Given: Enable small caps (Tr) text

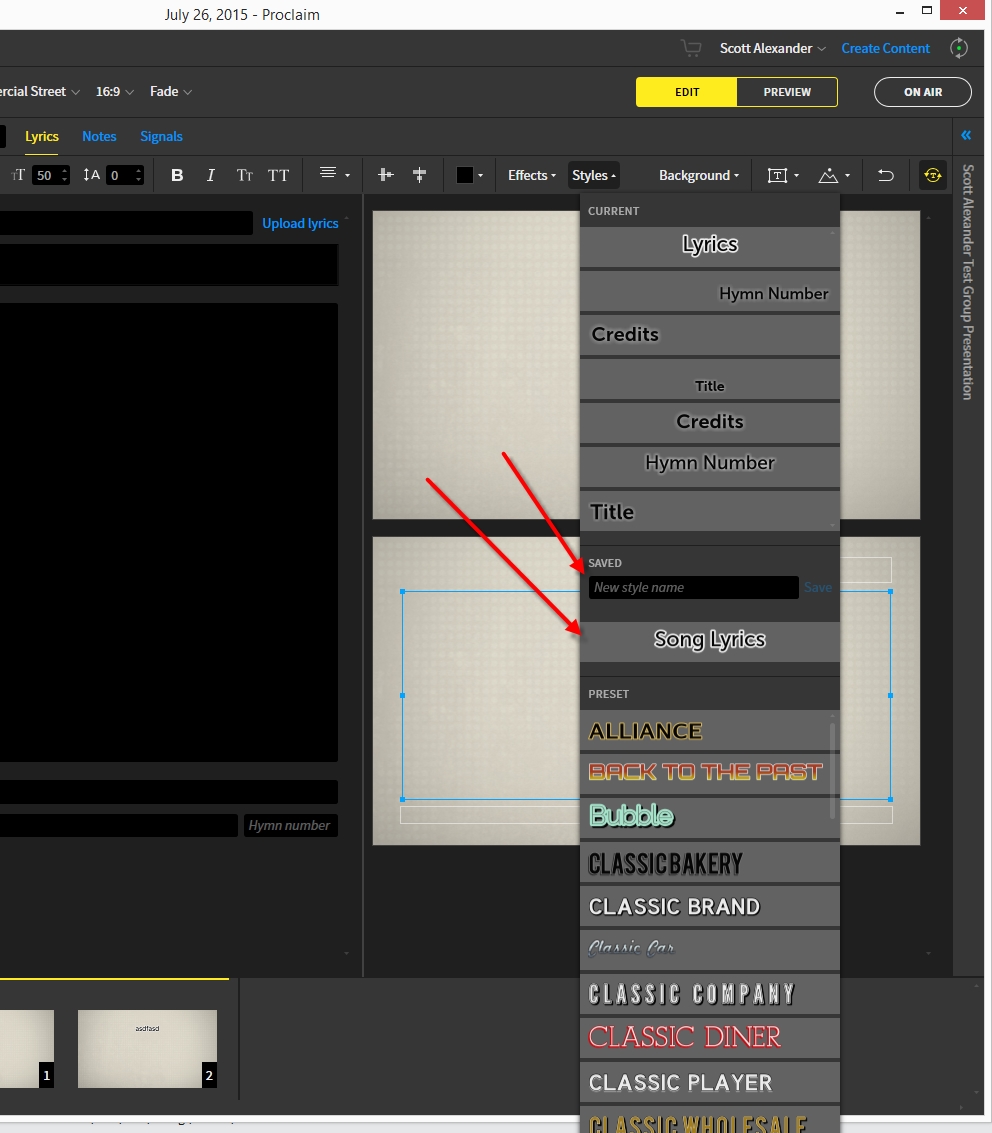Looking at the screenshot, I should tap(244, 175).
